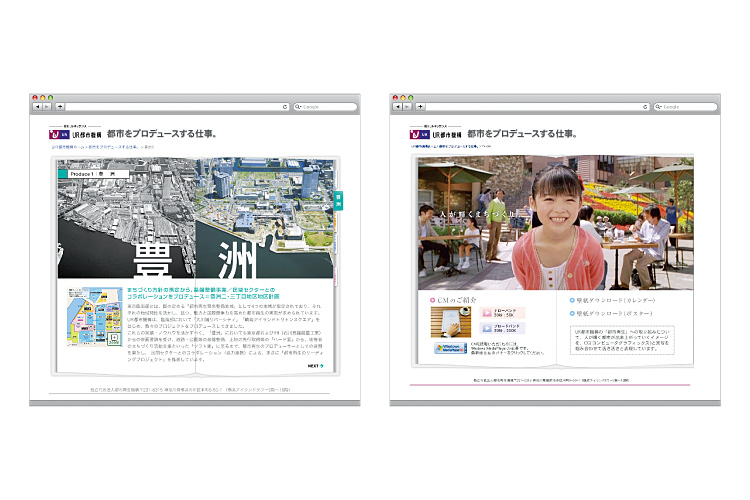Viewport: 750px width, 500px height.
Task: Click the large 洲 character on aerial photo
Action: pos(236,260)
